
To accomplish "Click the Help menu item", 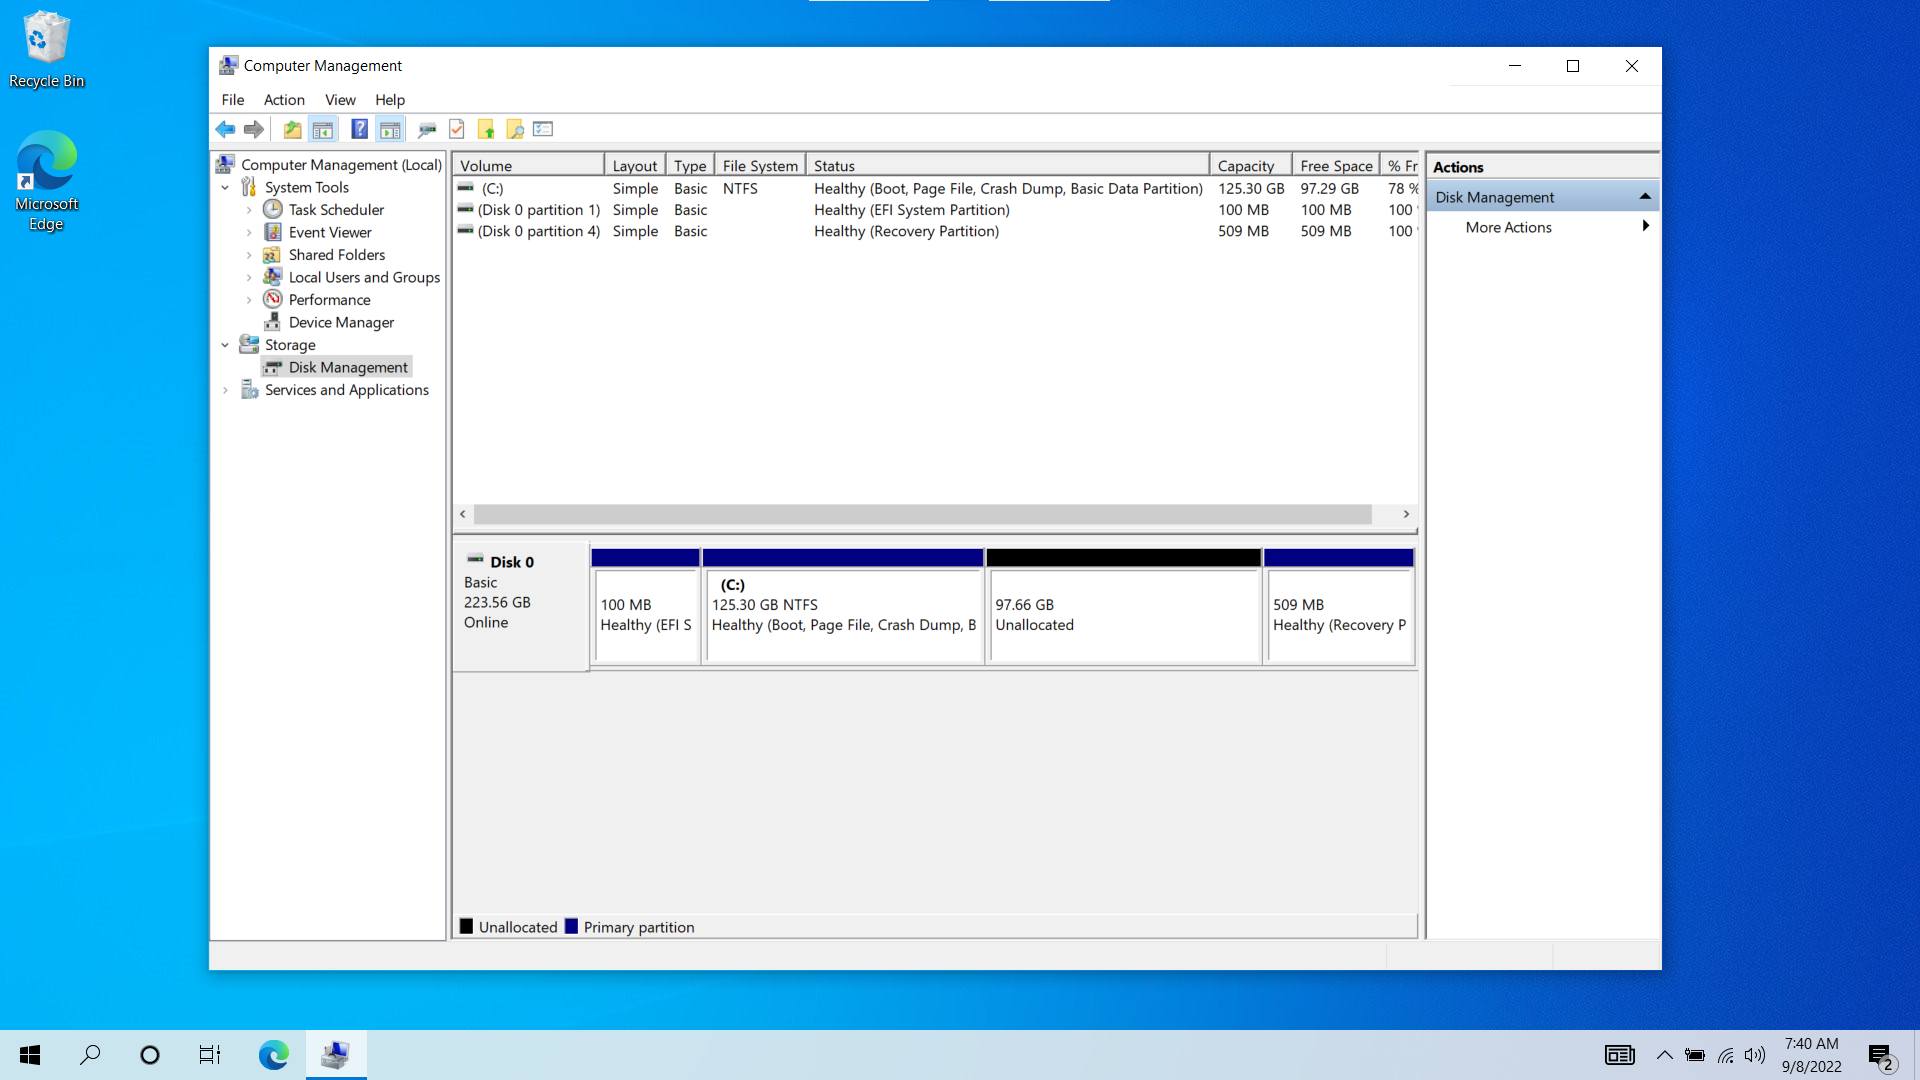I will [x=390, y=99].
